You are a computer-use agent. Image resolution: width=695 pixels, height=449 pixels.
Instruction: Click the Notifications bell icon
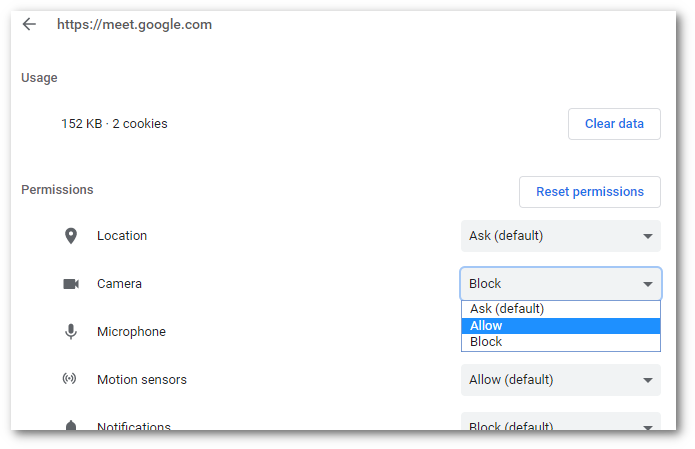[x=71, y=426]
